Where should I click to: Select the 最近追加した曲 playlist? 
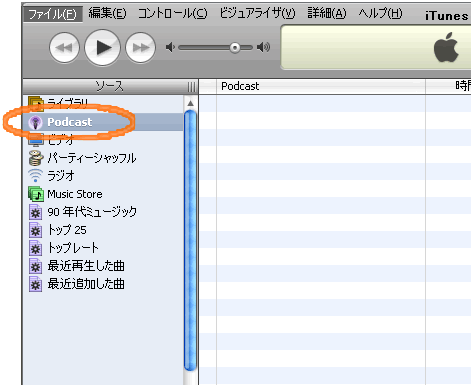tap(103, 284)
